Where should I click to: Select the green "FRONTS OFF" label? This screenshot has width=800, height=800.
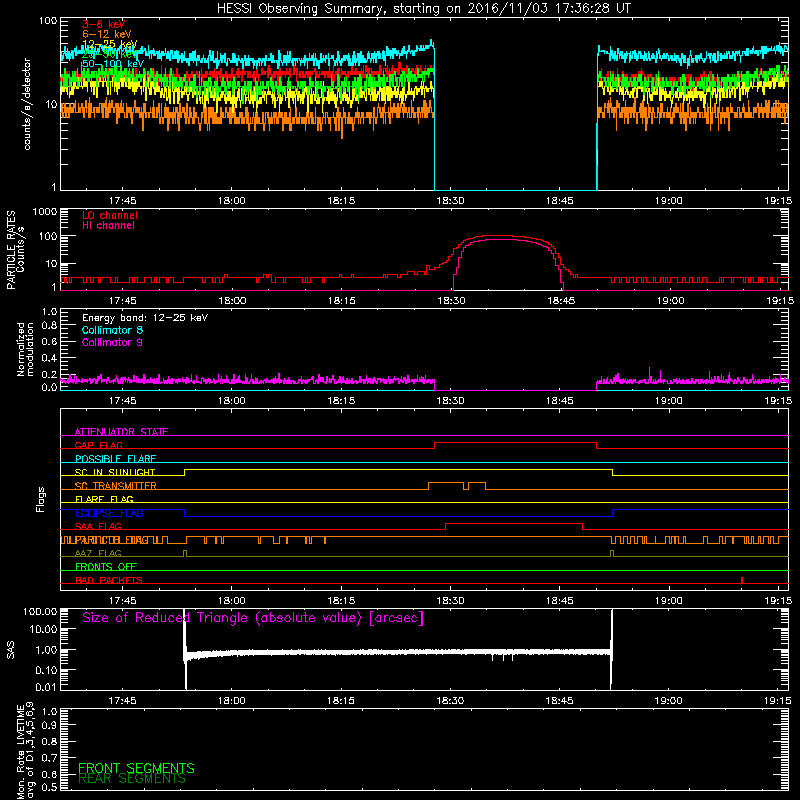pyautogui.click(x=106, y=567)
